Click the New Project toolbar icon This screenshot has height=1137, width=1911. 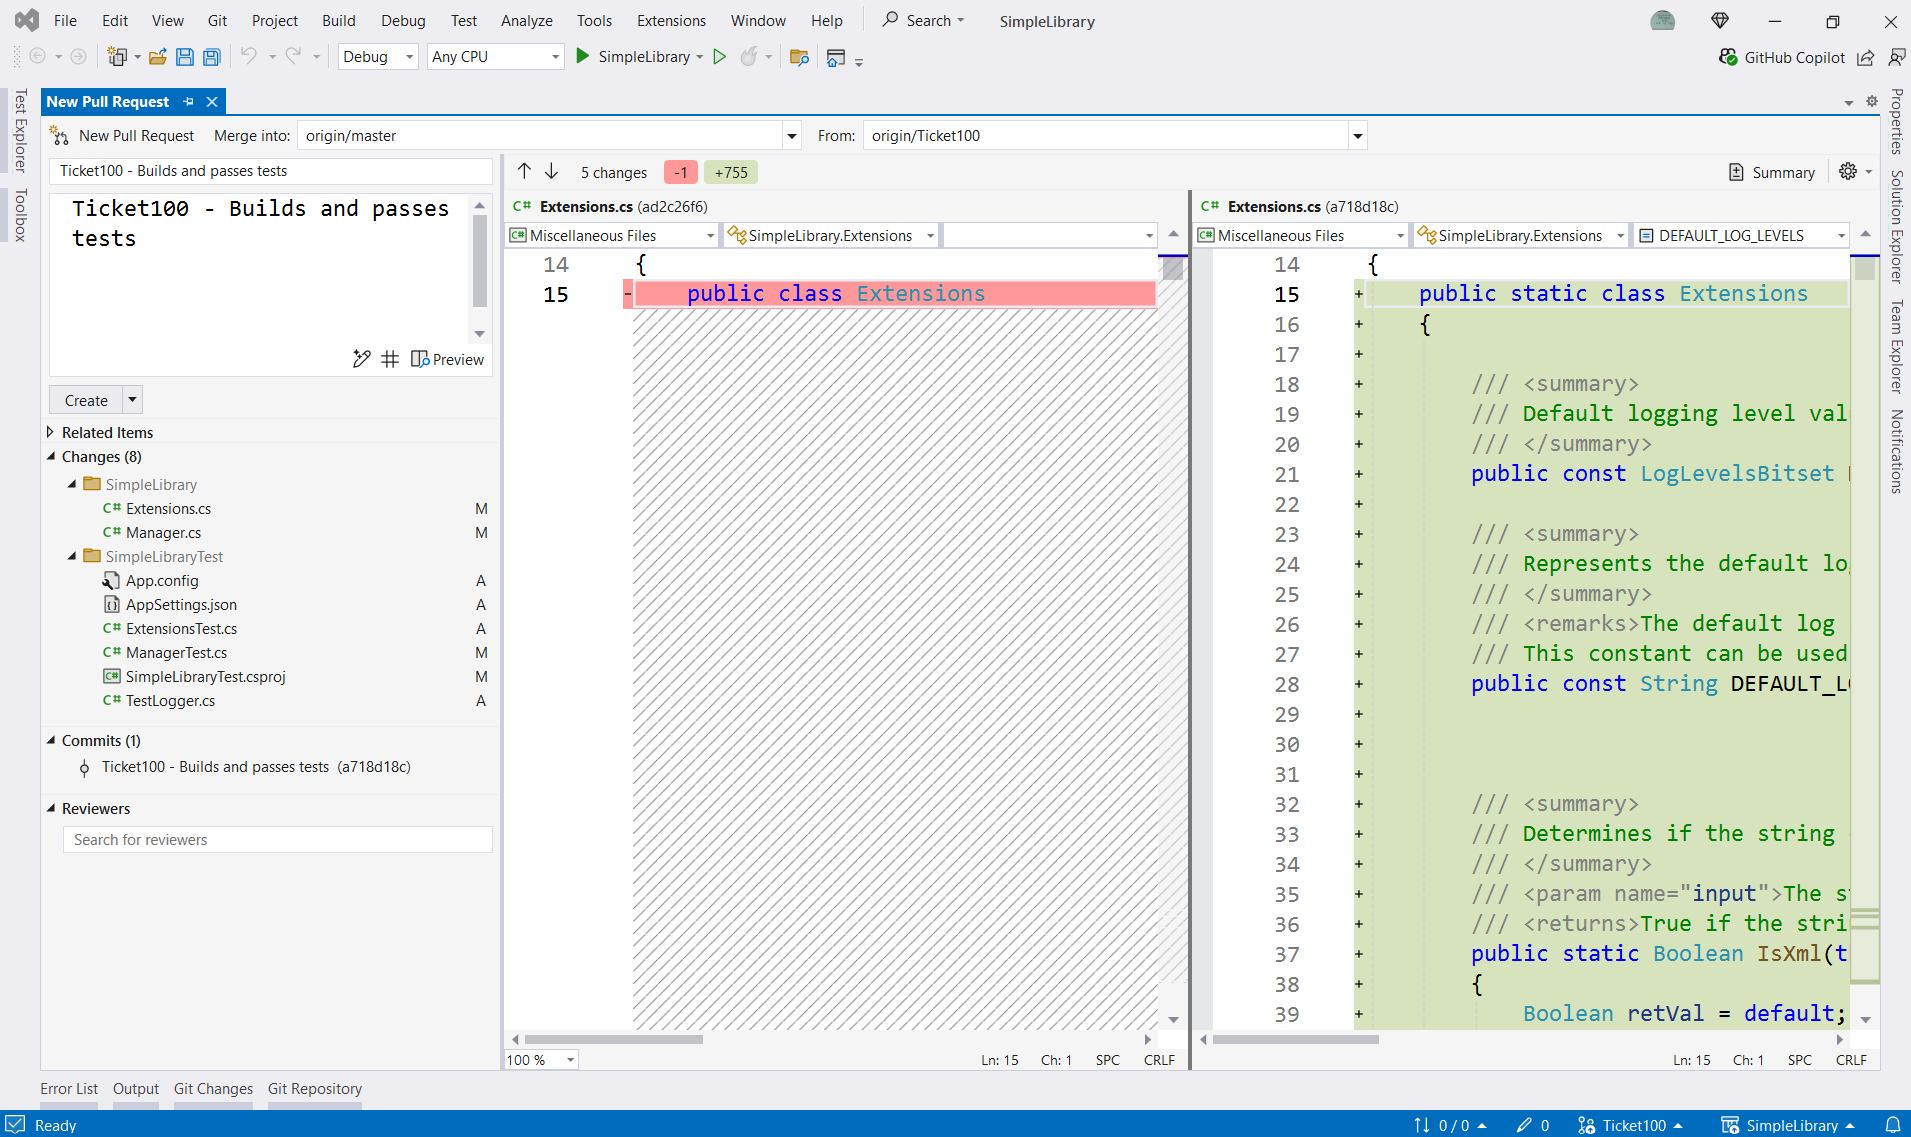point(117,57)
